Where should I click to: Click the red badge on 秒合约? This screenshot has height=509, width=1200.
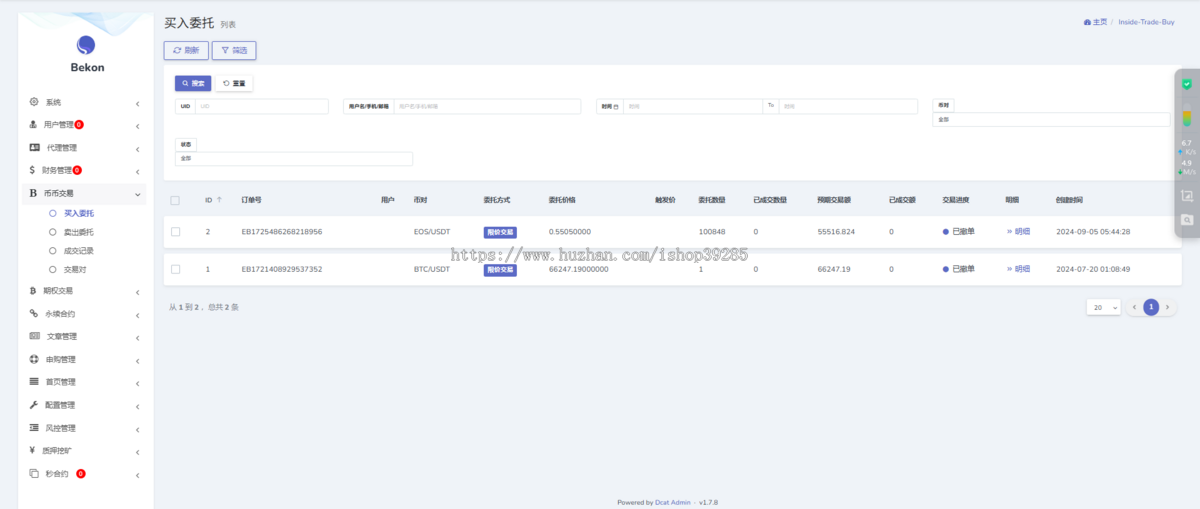[81, 473]
